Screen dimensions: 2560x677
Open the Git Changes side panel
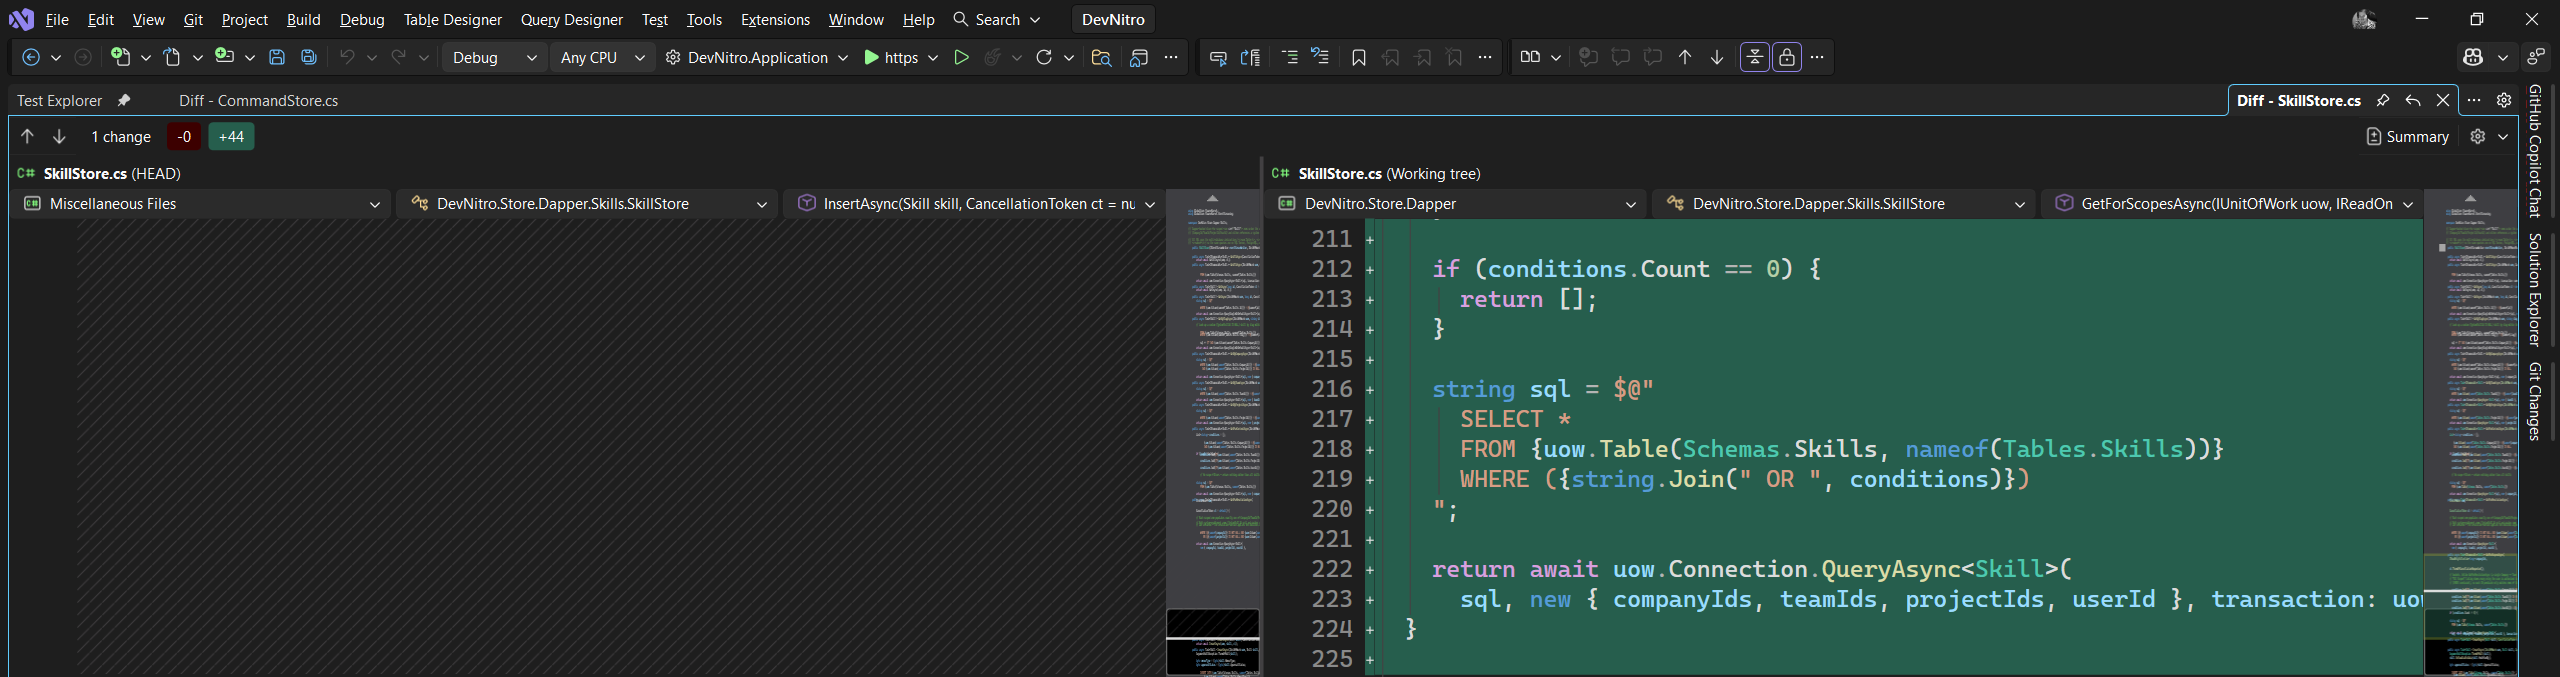pos(2535,401)
